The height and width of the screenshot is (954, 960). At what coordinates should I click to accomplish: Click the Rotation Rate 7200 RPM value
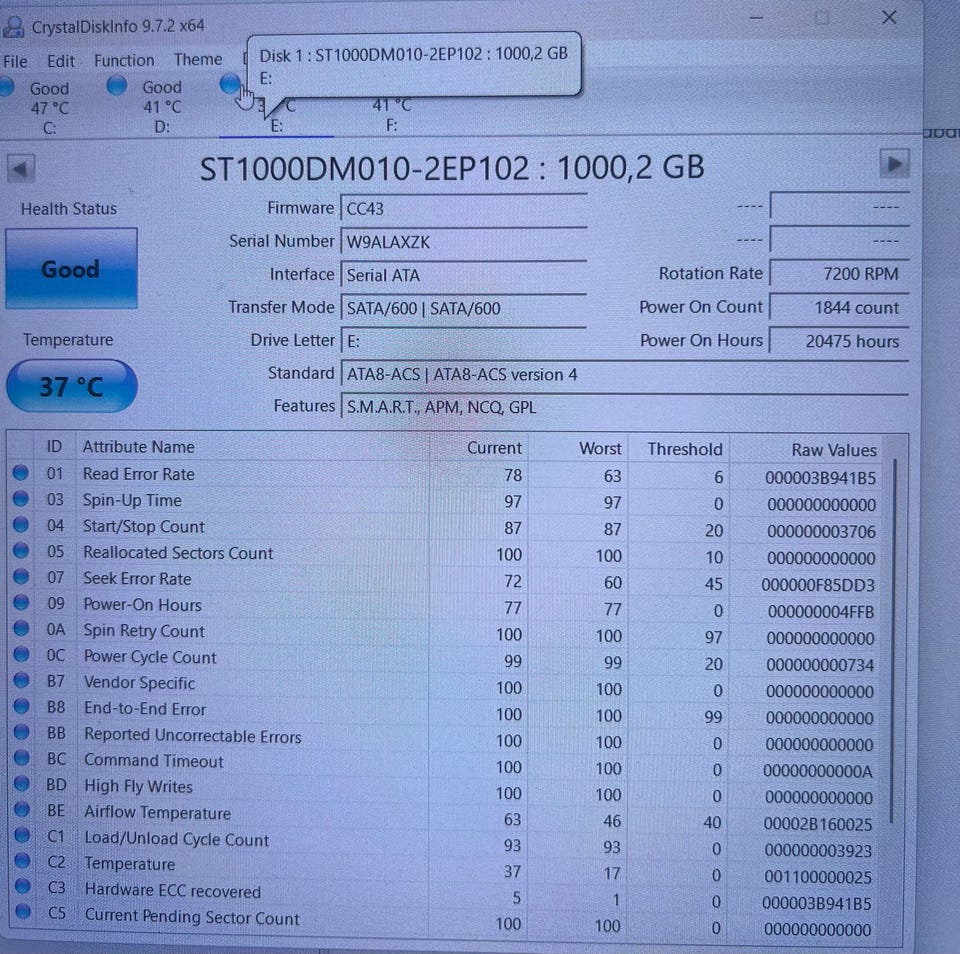point(839,274)
